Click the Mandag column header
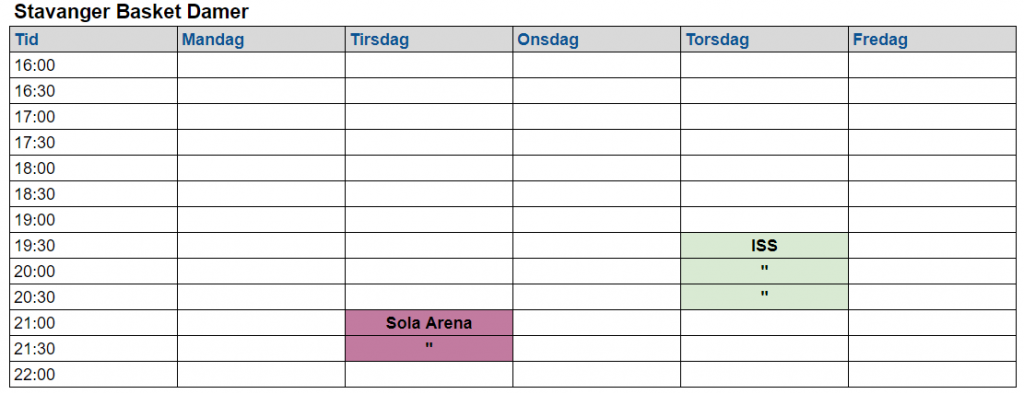 tap(261, 39)
